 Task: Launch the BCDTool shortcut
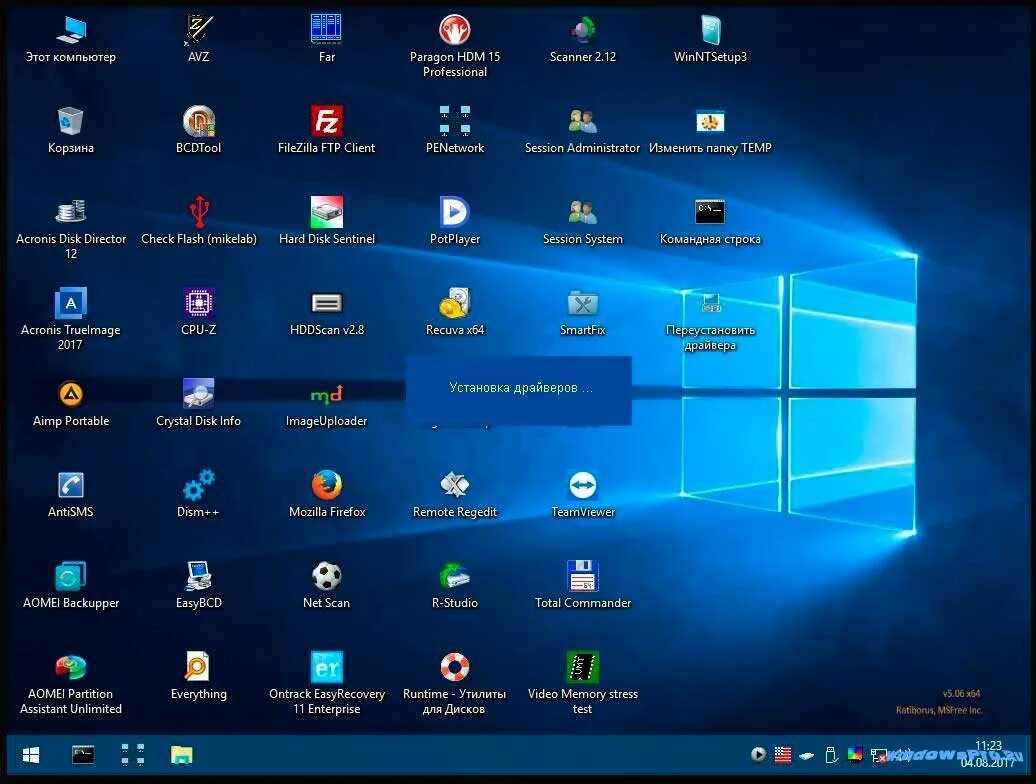[x=198, y=130]
